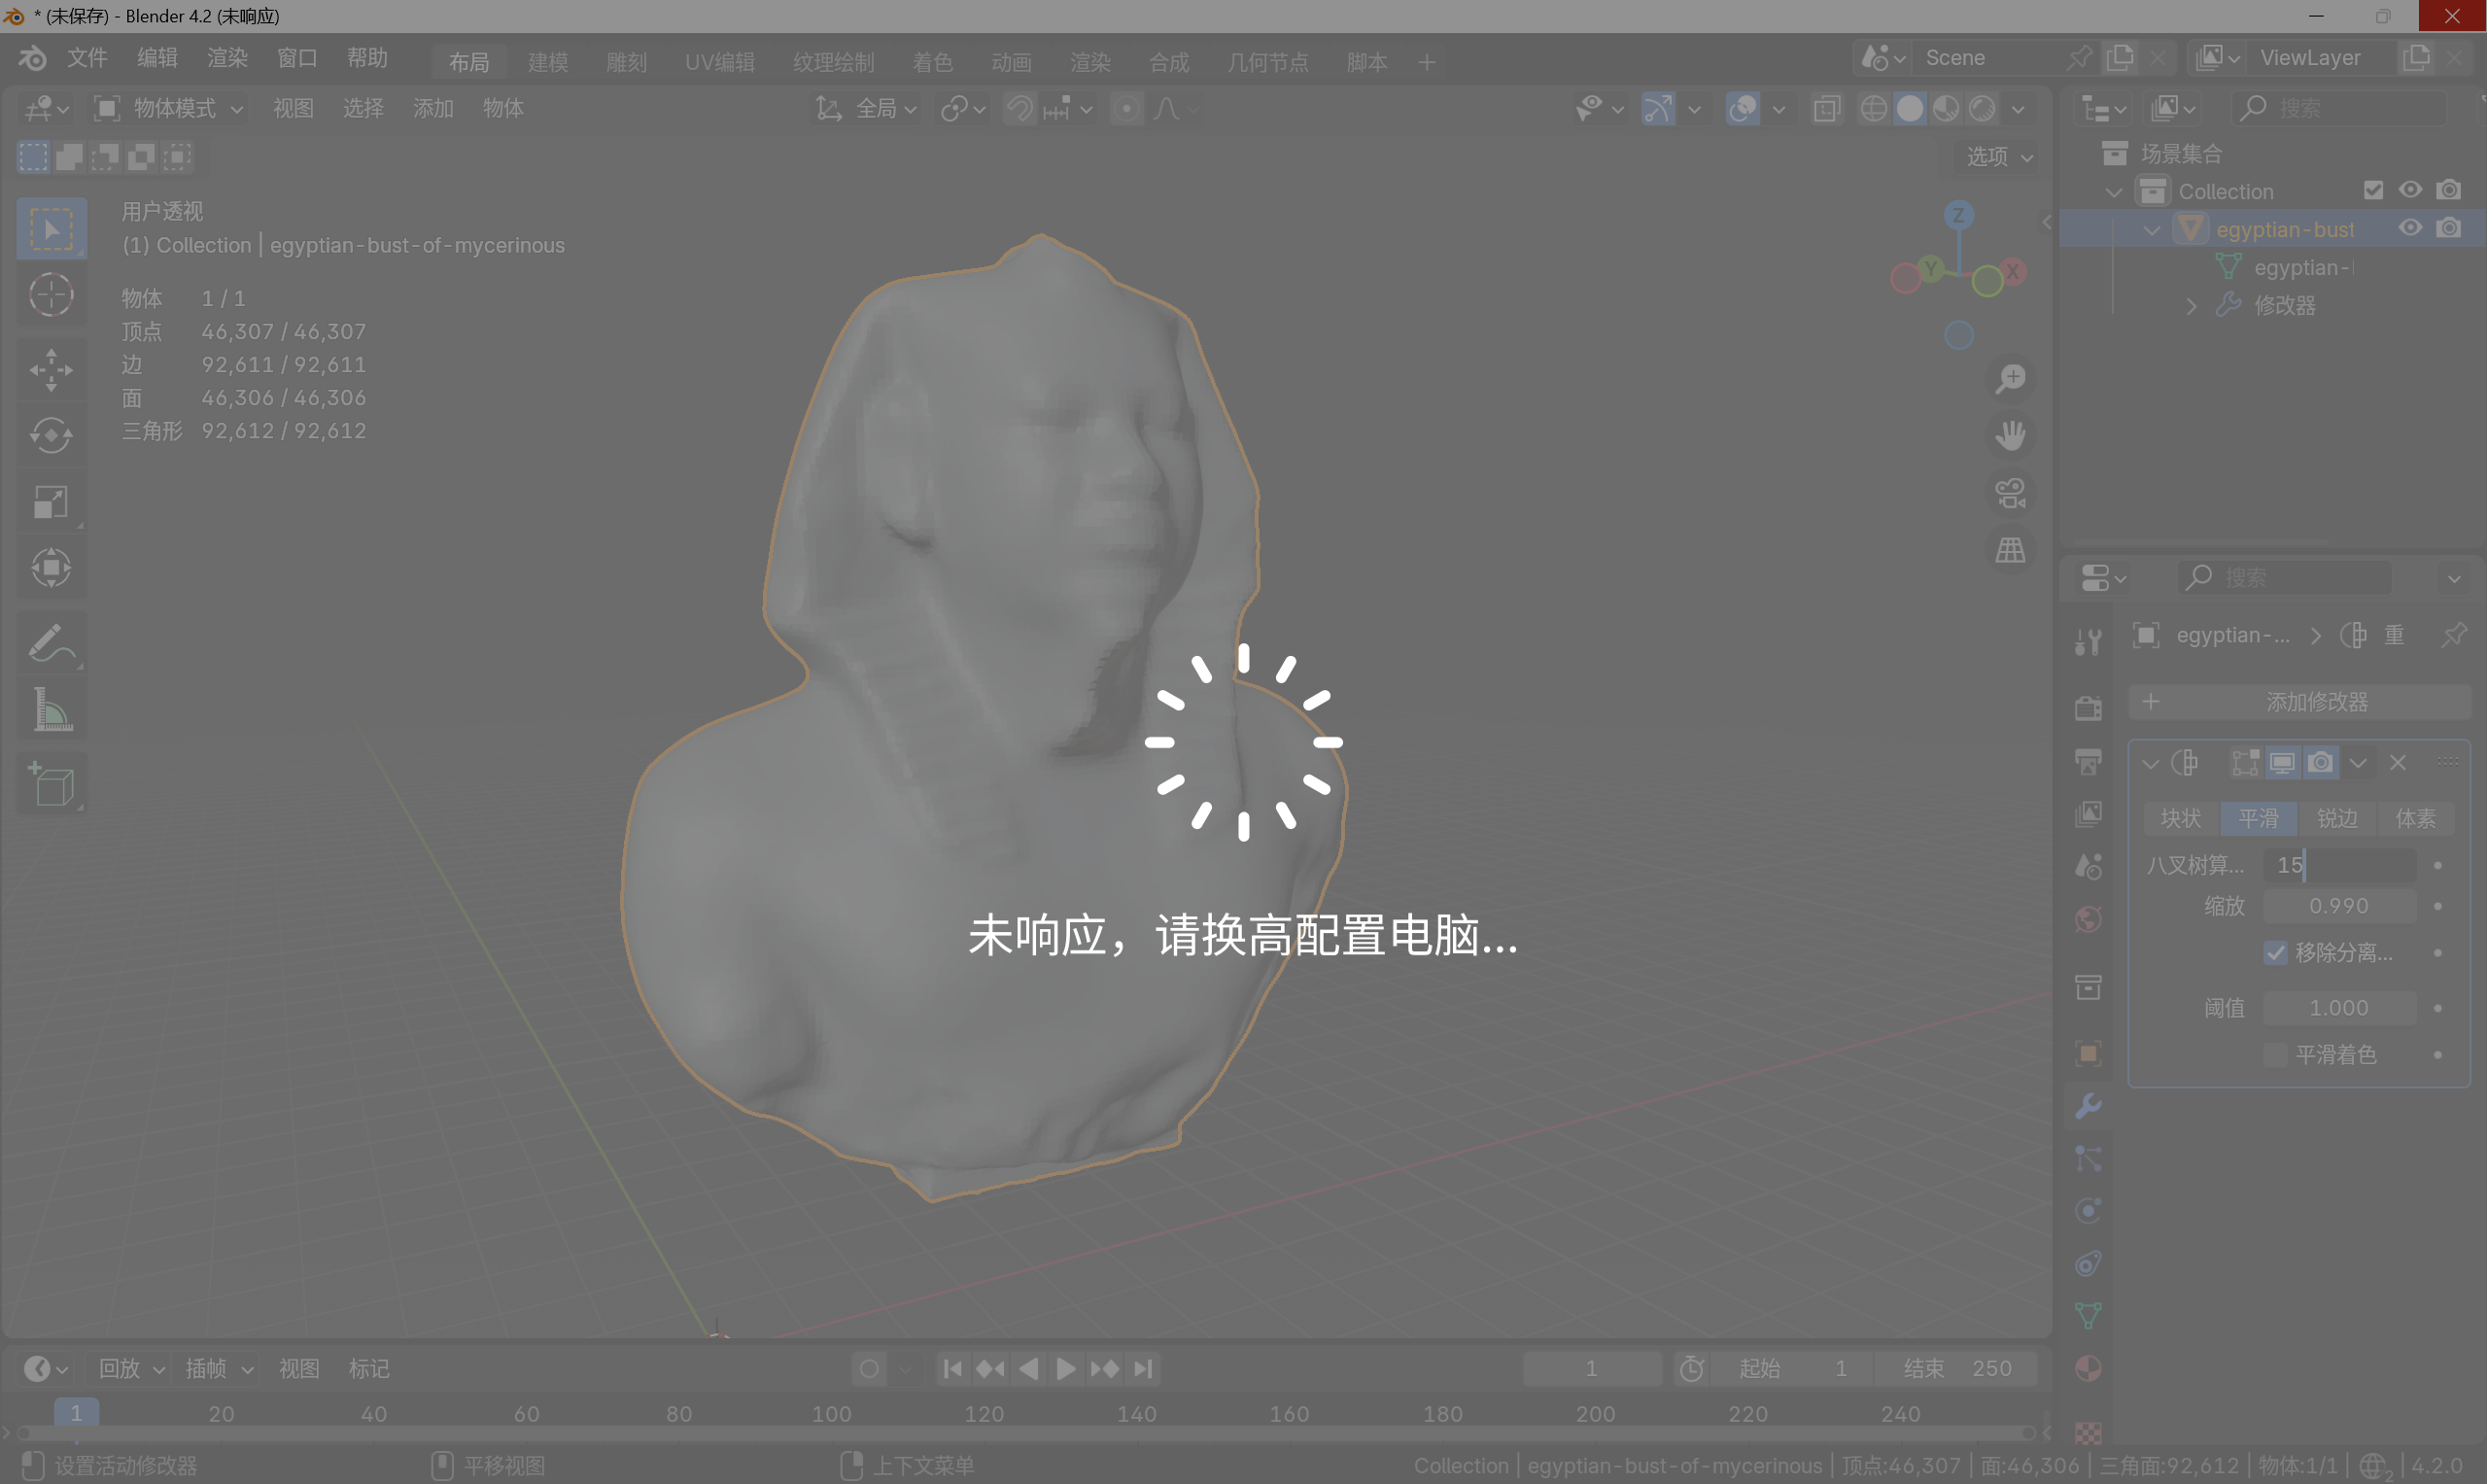Select 块状 remesh mode

[2181, 818]
